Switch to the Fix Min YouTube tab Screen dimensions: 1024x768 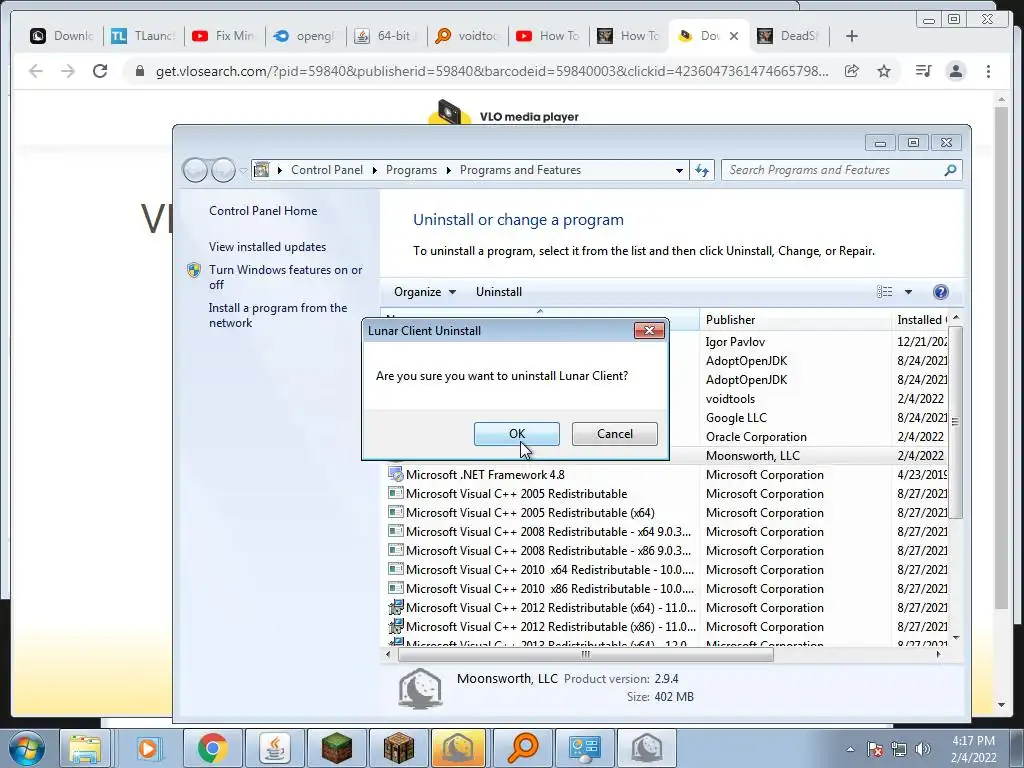tap(225, 36)
